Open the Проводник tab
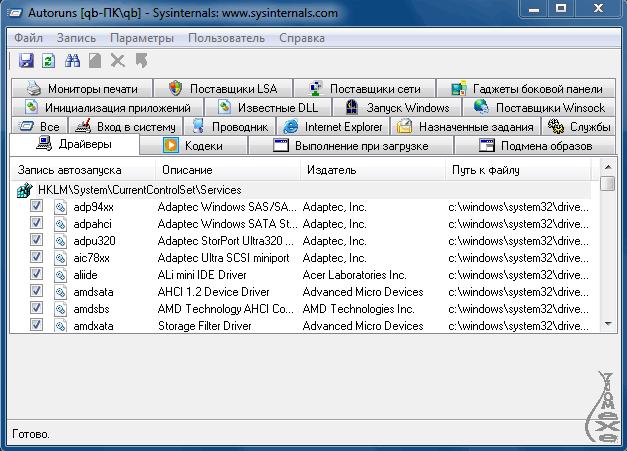The image size is (627, 451). coord(230,127)
